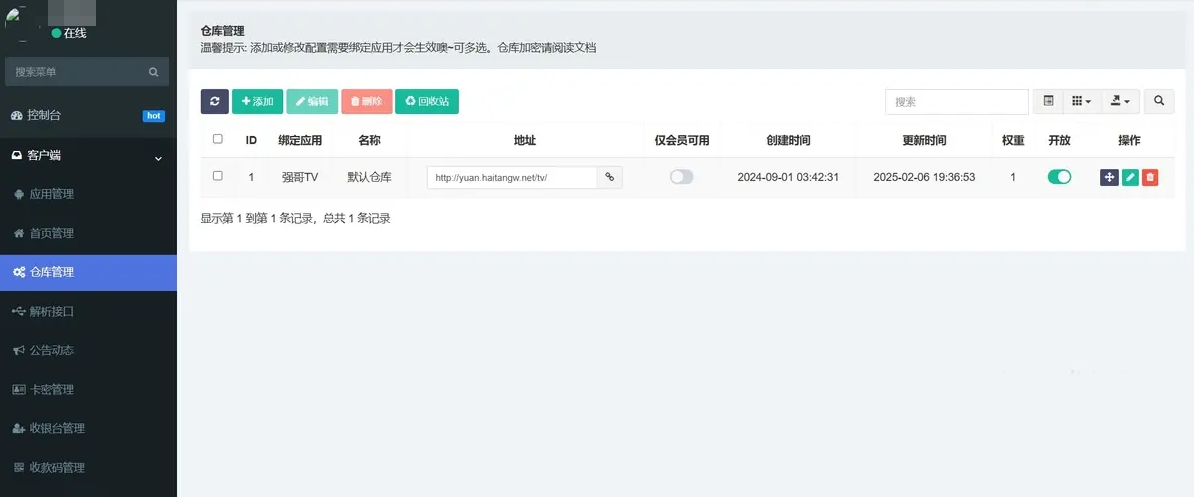Viewport: 1194px width, 497px height.
Task: Open the export data dropdown
Action: pyautogui.click(x=1120, y=101)
